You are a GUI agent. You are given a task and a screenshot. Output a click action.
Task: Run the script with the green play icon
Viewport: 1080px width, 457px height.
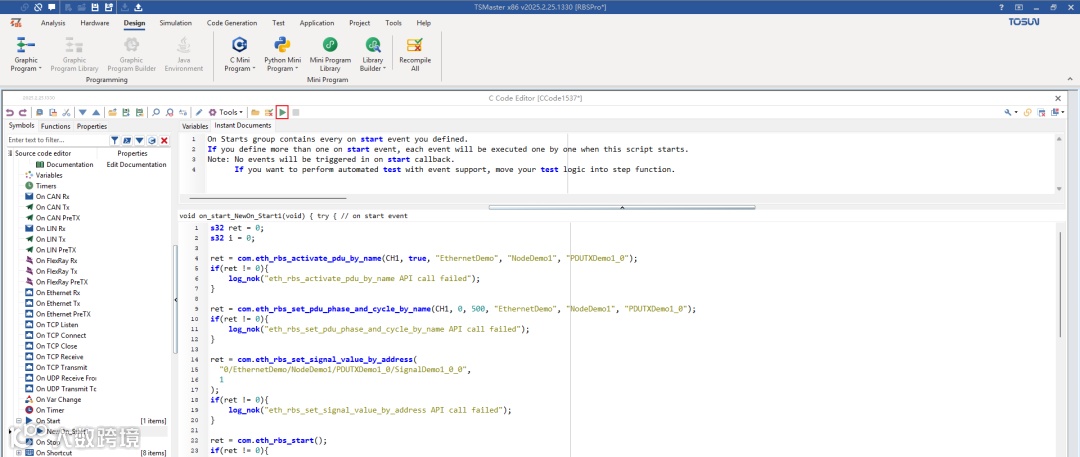tap(283, 112)
